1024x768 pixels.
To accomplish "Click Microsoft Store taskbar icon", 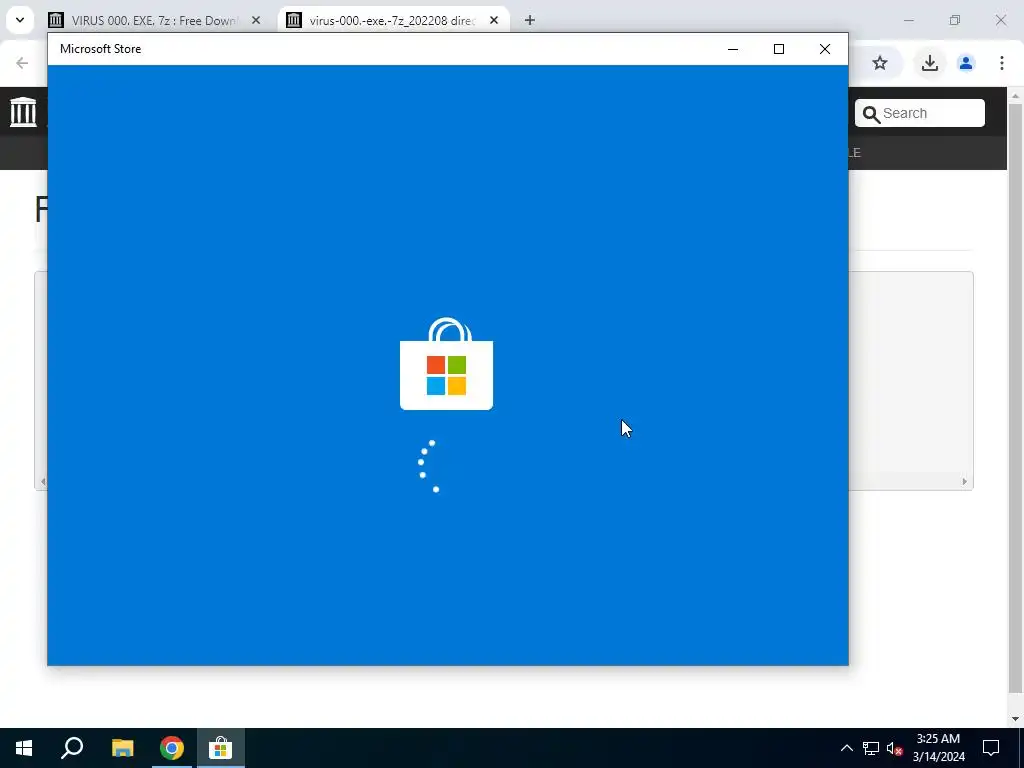I will click(x=221, y=748).
